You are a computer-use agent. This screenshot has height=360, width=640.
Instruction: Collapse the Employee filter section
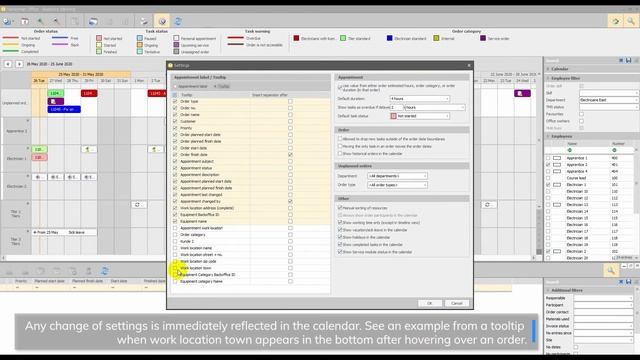pyautogui.click(x=548, y=78)
